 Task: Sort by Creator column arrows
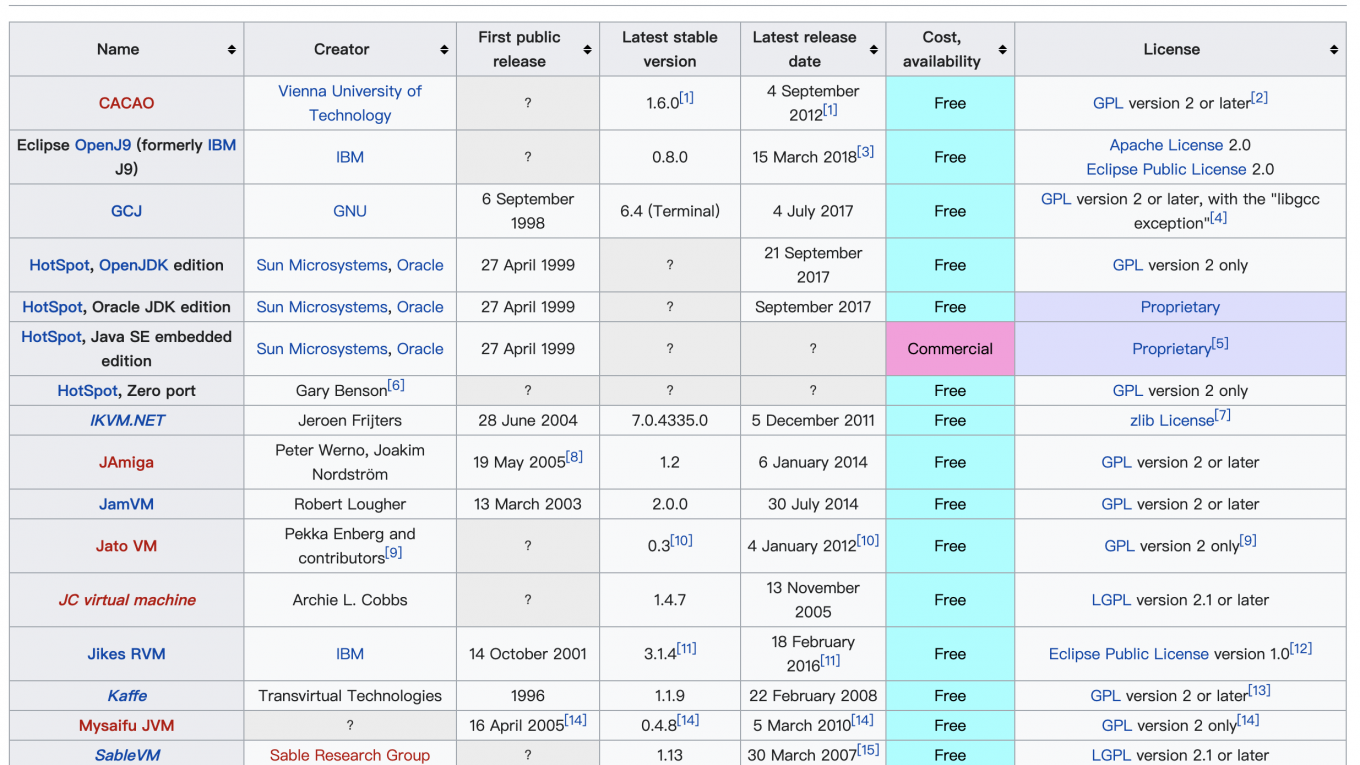pyautogui.click(x=444, y=50)
